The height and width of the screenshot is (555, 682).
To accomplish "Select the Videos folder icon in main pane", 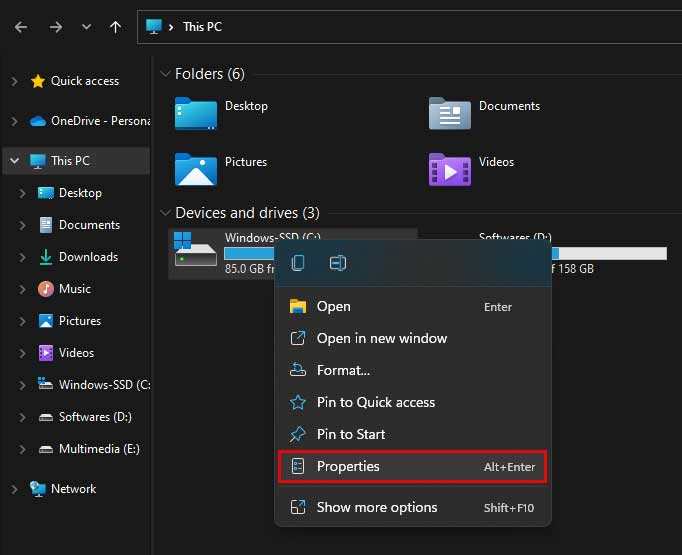I will (x=450, y=170).
